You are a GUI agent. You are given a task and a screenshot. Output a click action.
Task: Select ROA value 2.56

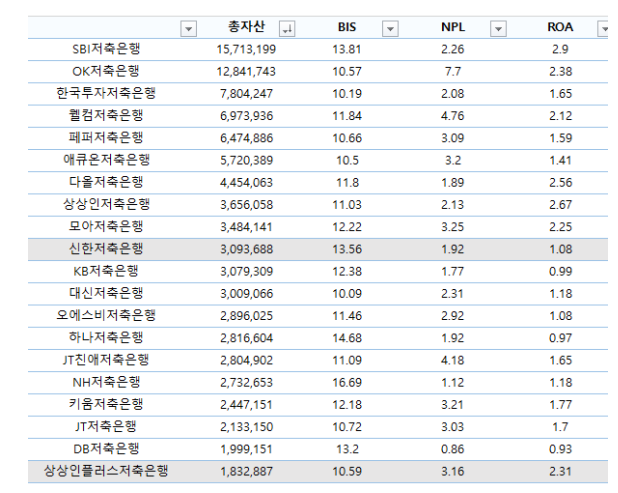click(x=560, y=182)
